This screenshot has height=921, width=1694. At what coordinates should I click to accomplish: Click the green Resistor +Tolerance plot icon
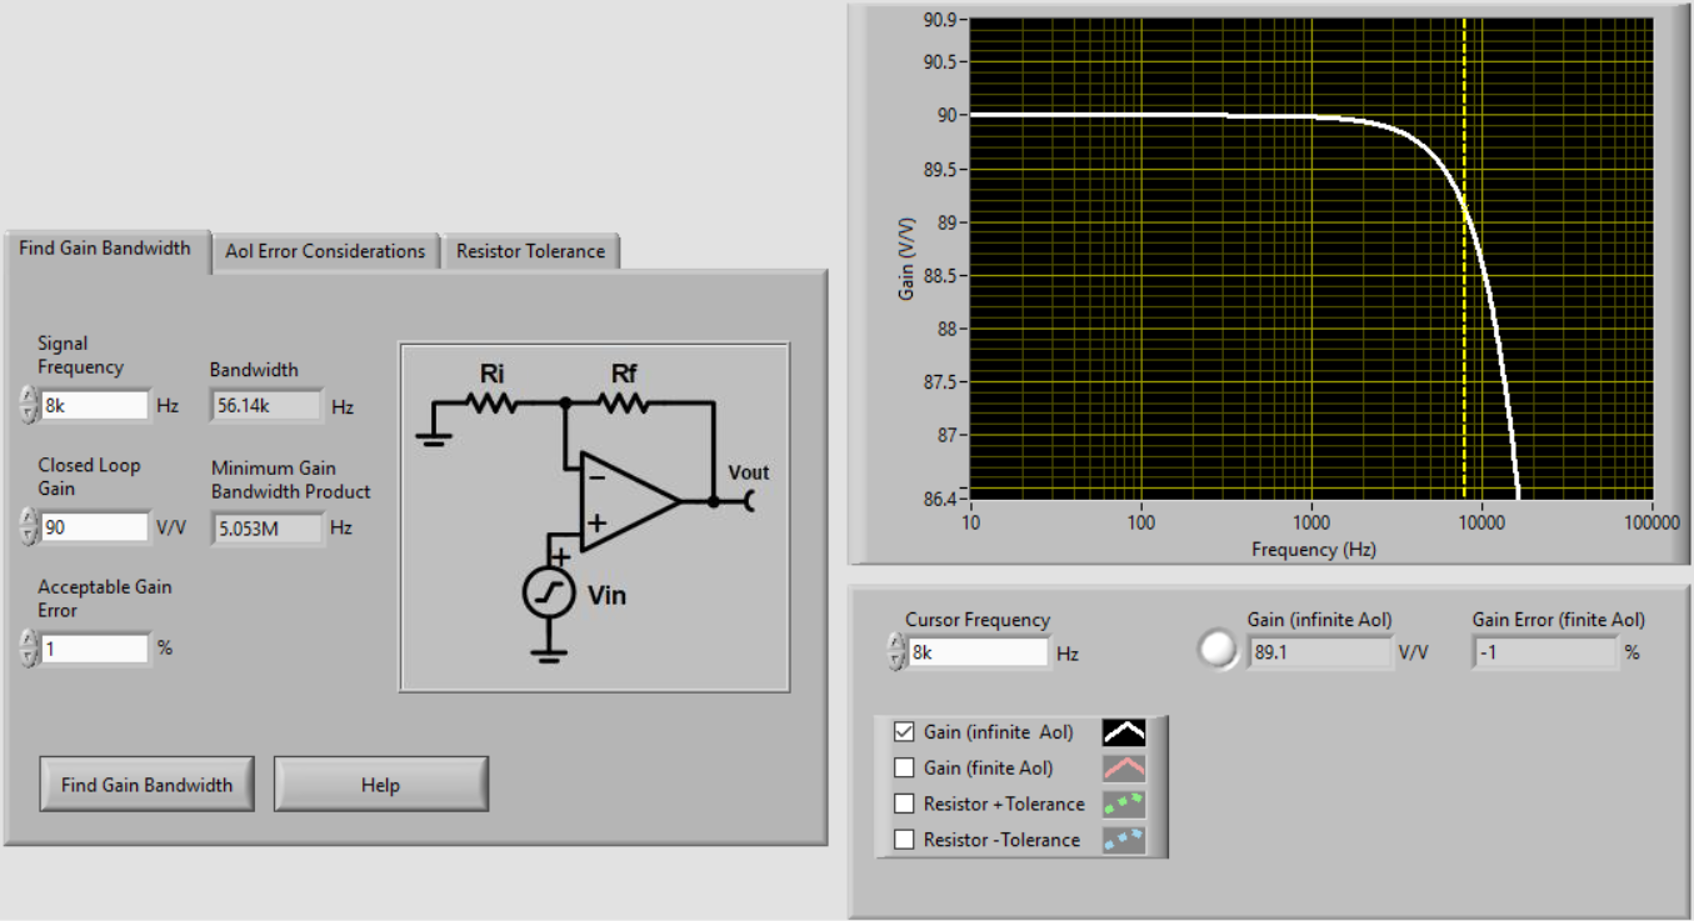pos(1124,804)
